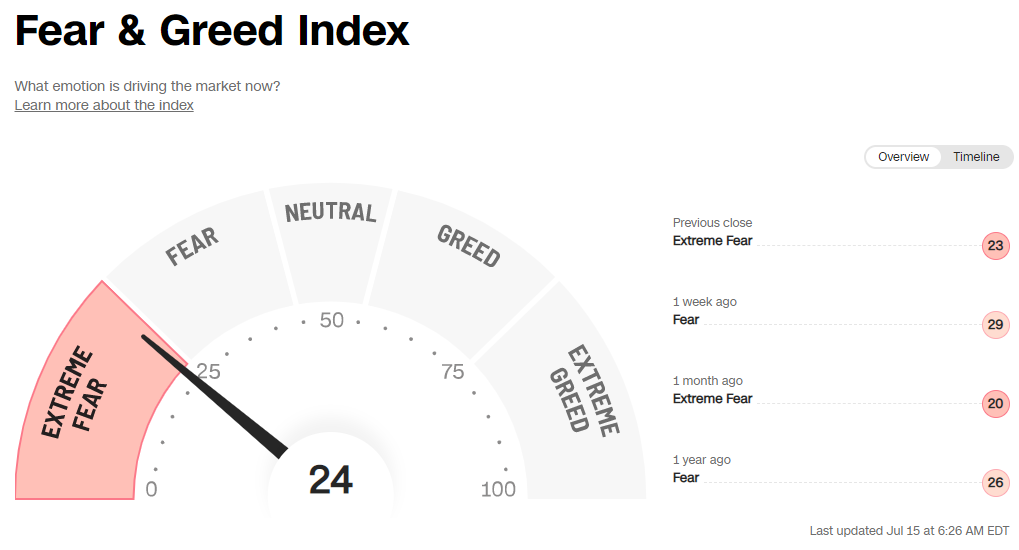Screen dimensions: 1019x550
Task: Click the Previous close Extreme Fear label
Action: coord(712,241)
